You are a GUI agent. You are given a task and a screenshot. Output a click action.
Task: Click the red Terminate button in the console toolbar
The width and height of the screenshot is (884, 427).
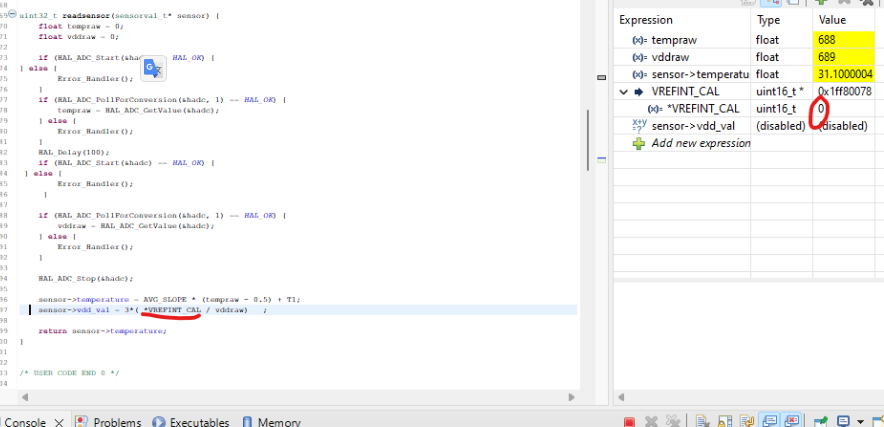pyautogui.click(x=630, y=422)
